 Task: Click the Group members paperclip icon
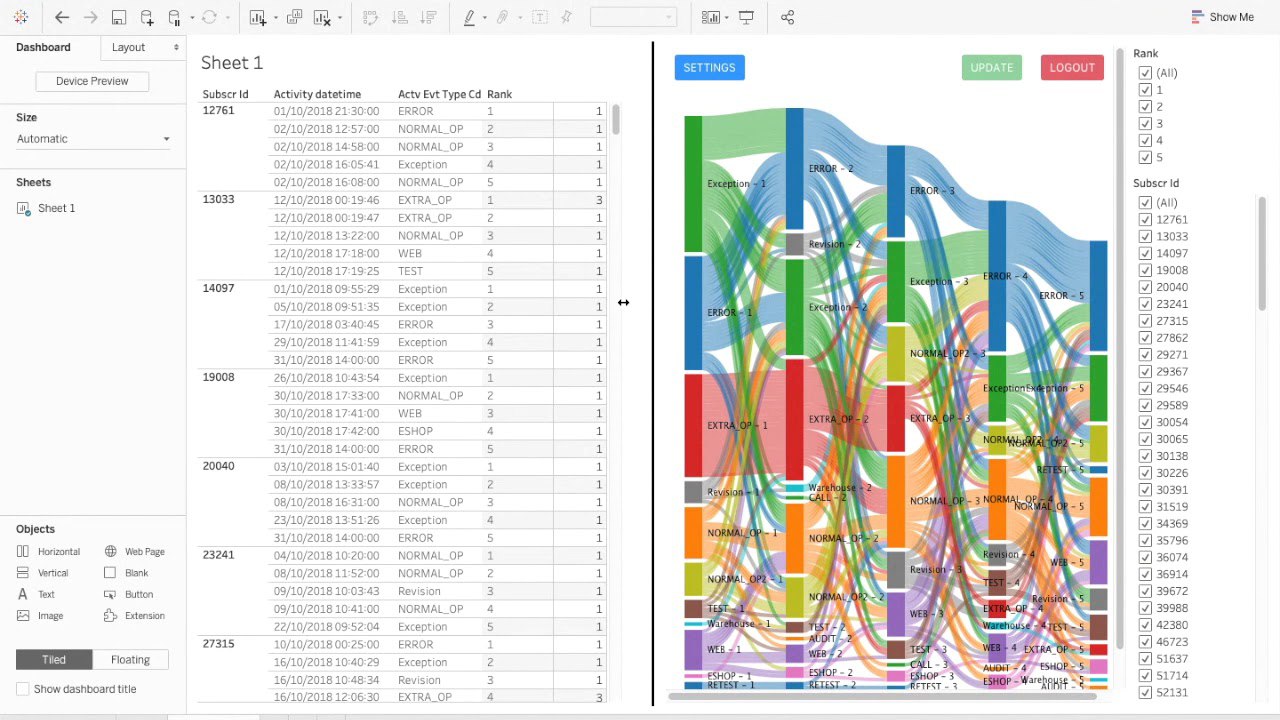click(503, 17)
